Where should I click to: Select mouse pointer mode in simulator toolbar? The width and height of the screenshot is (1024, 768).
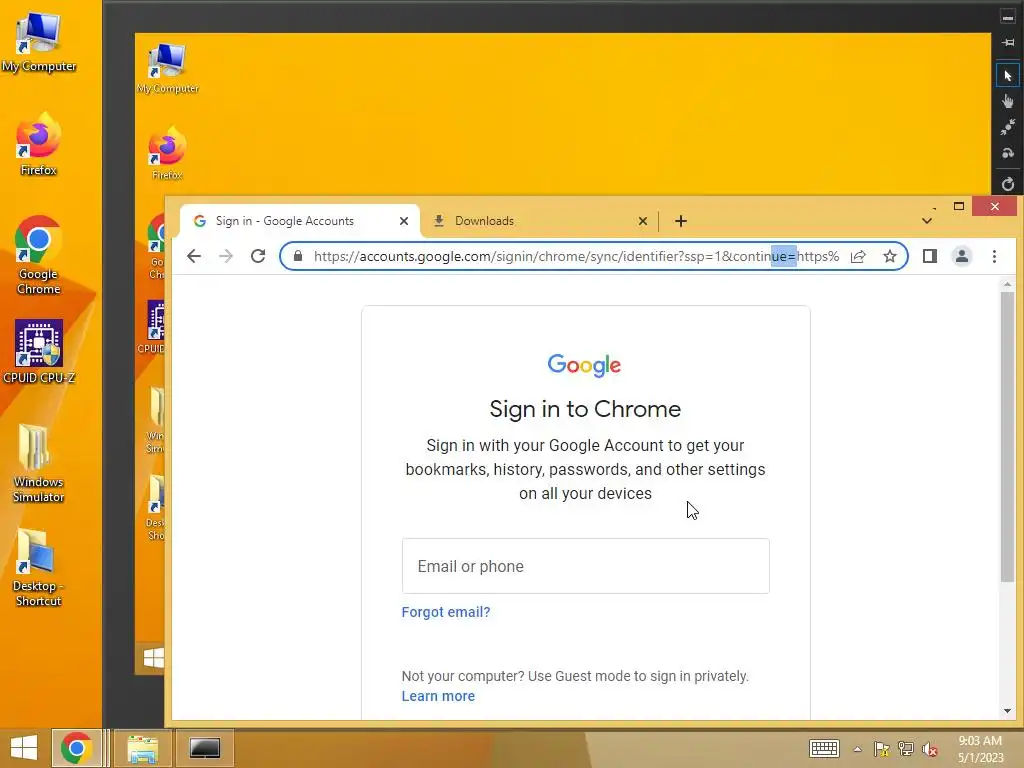(1008, 76)
